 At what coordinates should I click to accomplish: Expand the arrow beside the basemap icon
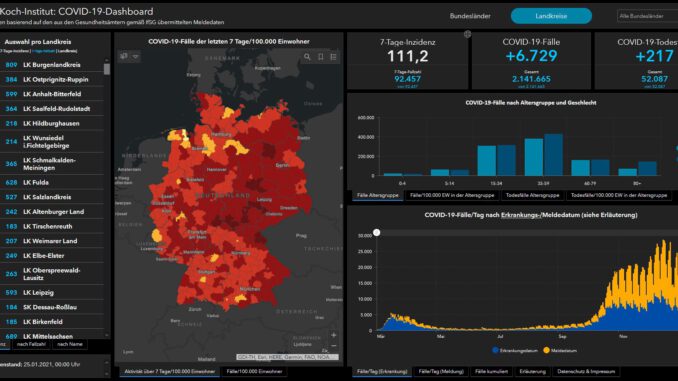pyautogui.click(x=135, y=57)
